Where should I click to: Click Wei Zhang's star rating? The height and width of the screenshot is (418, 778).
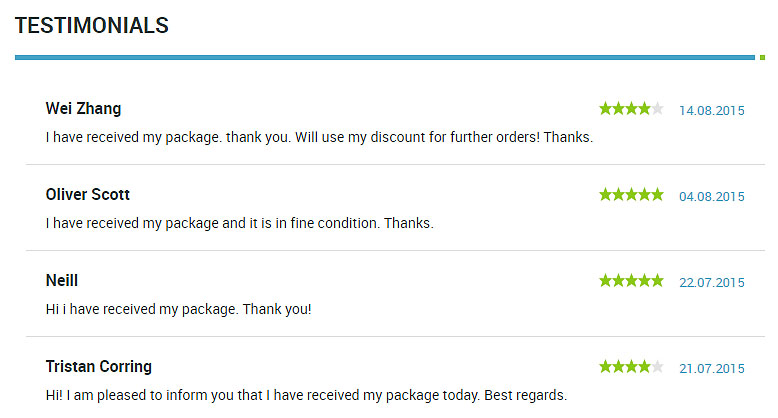pos(631,108)
